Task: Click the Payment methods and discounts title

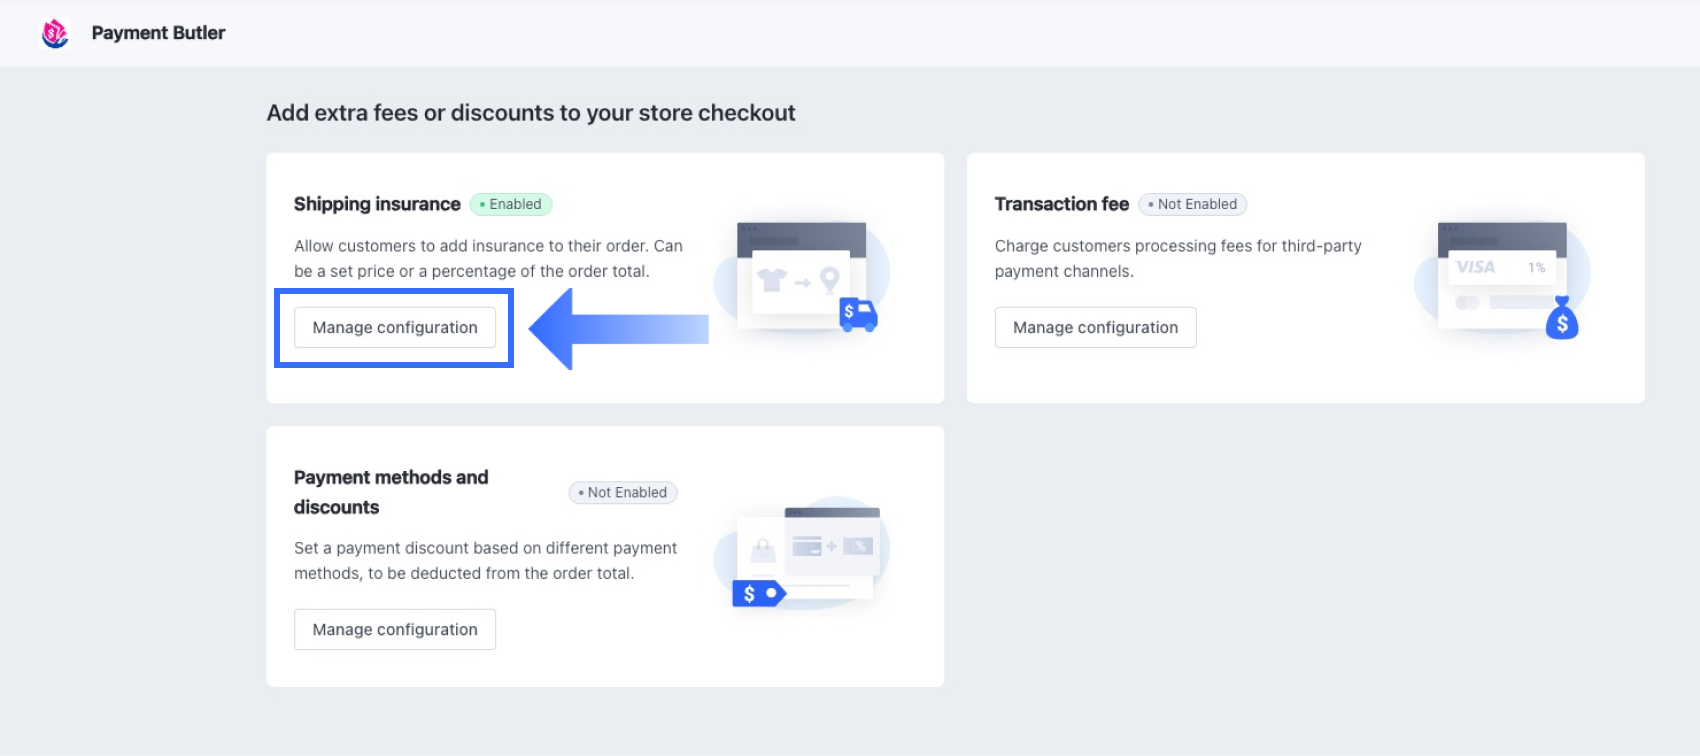Action: 391,492
